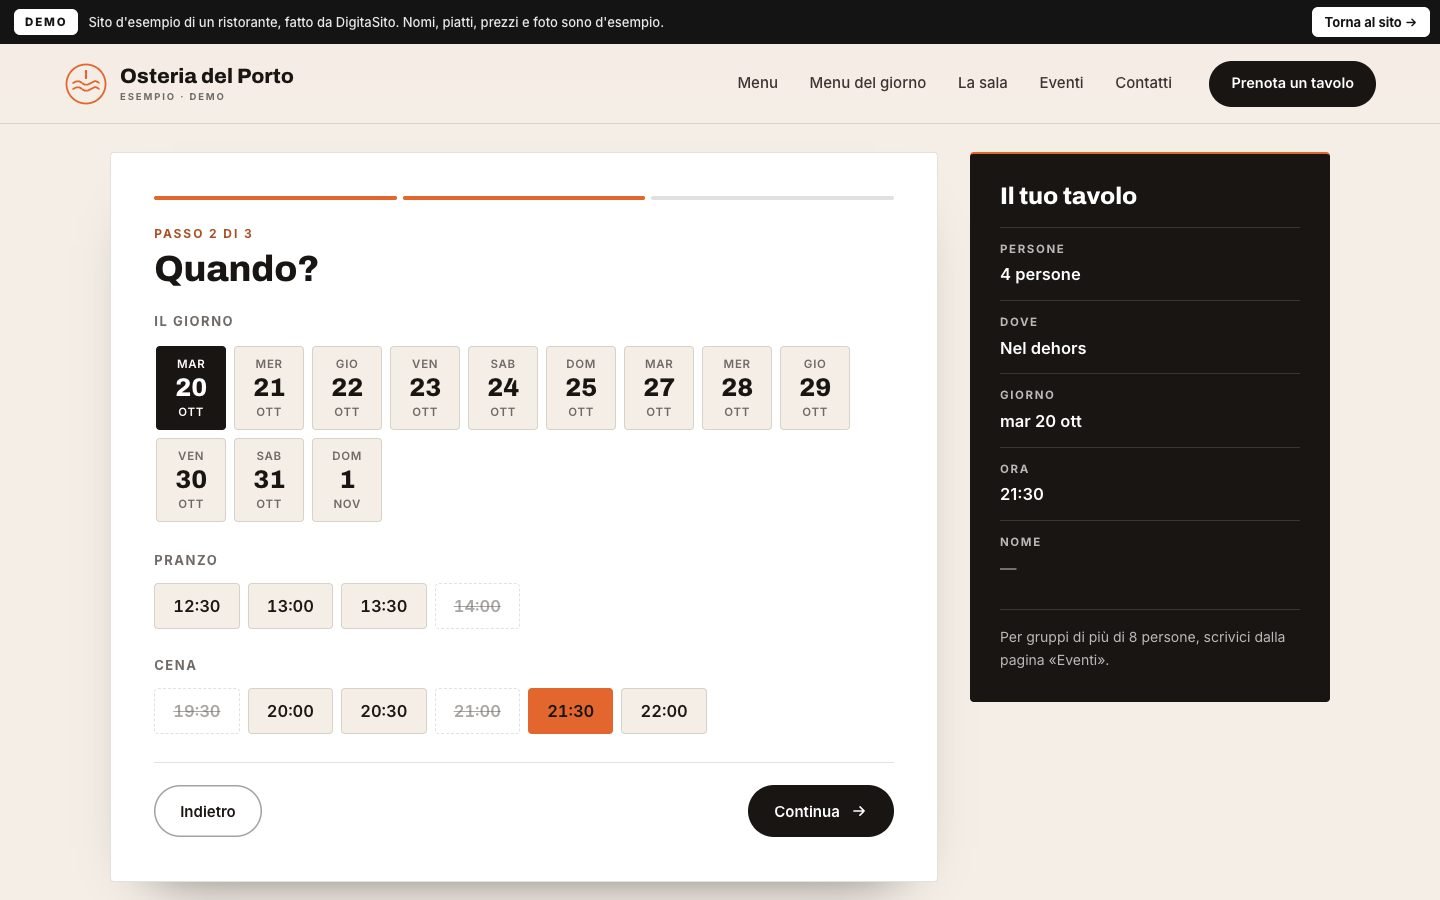Choose Sunday 1 Nov date card
The image size is (1440, 900).
point(347,480)
